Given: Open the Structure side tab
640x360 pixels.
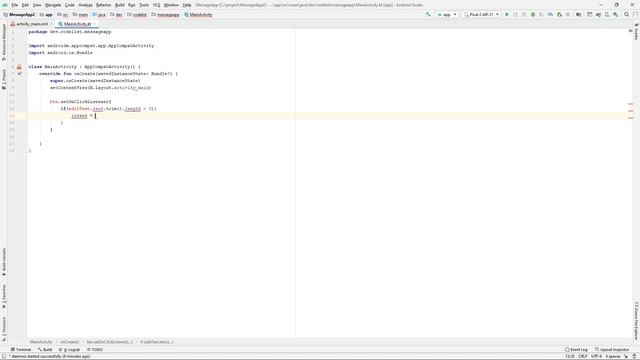Looking at the screenshot, I should 4,329.
